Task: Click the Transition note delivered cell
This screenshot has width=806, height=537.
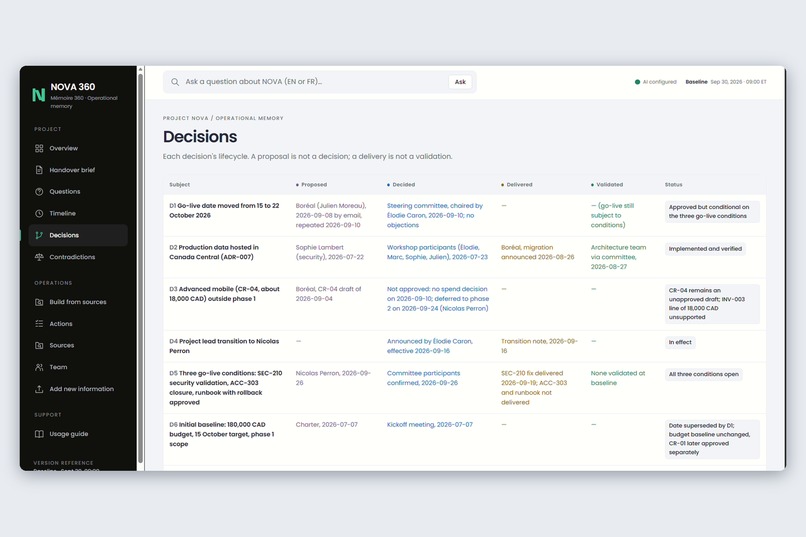Action: tap(540, 346)
